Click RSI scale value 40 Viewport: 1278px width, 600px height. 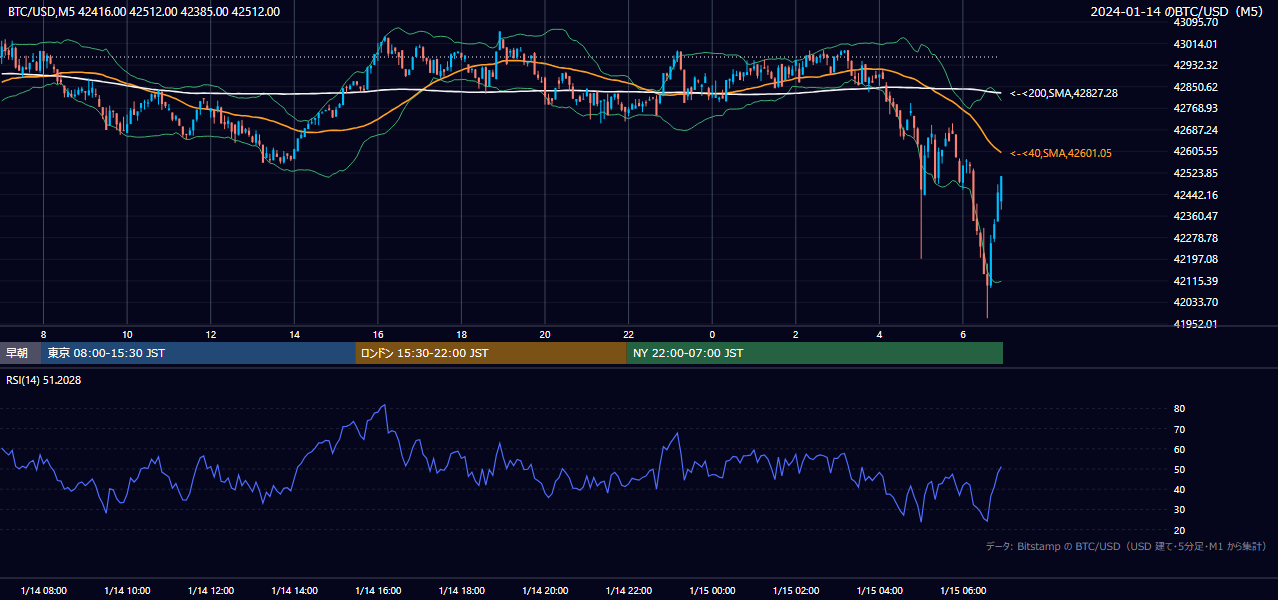pos(1180,489)
